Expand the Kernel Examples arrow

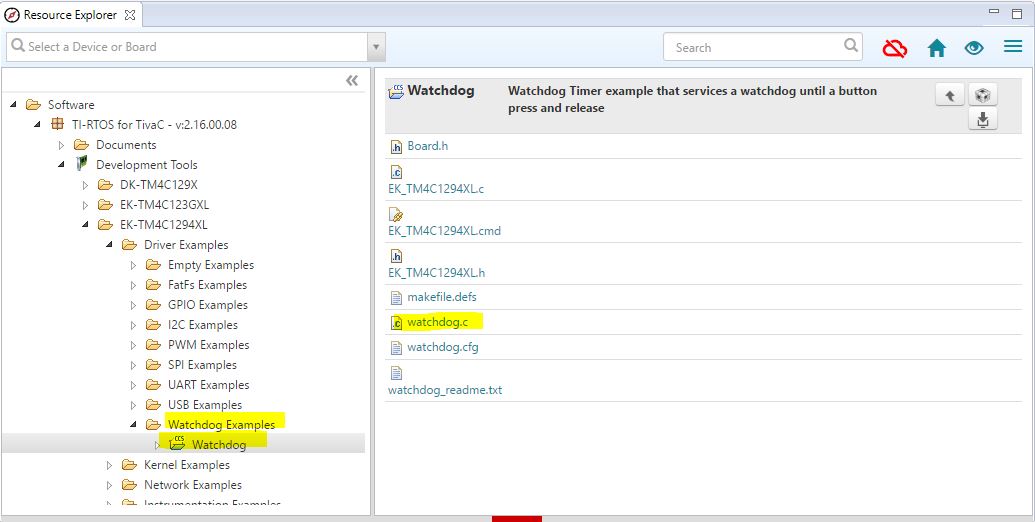109,465
